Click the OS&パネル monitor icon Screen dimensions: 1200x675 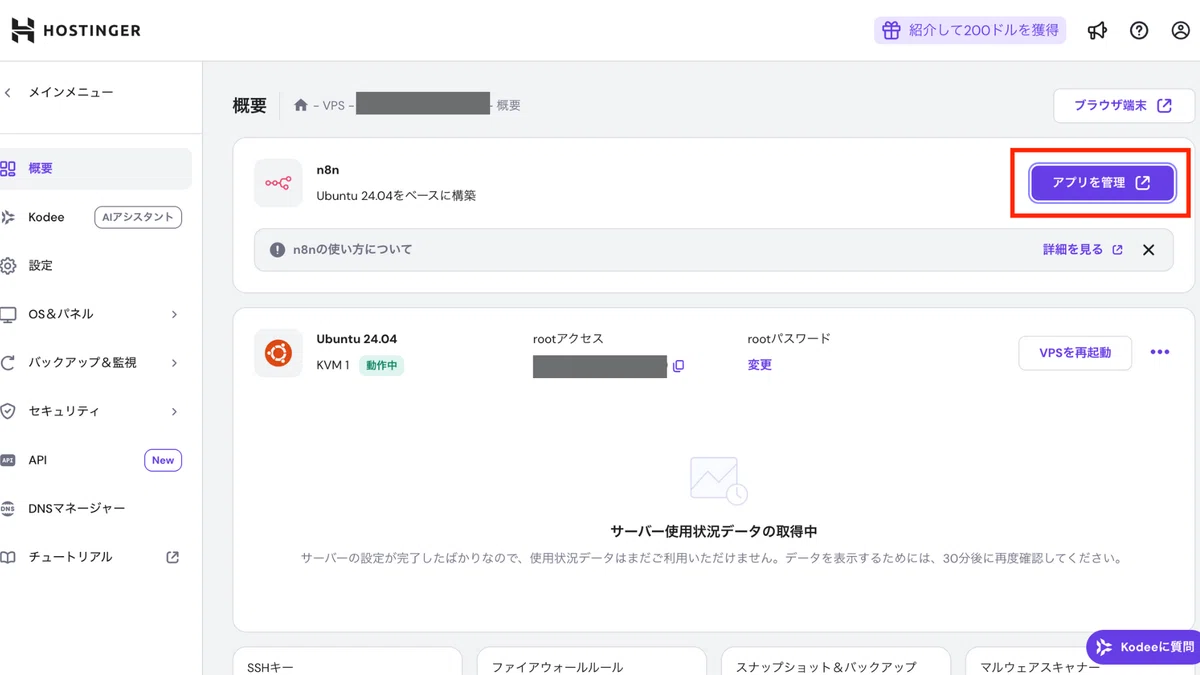click(8, 314)
